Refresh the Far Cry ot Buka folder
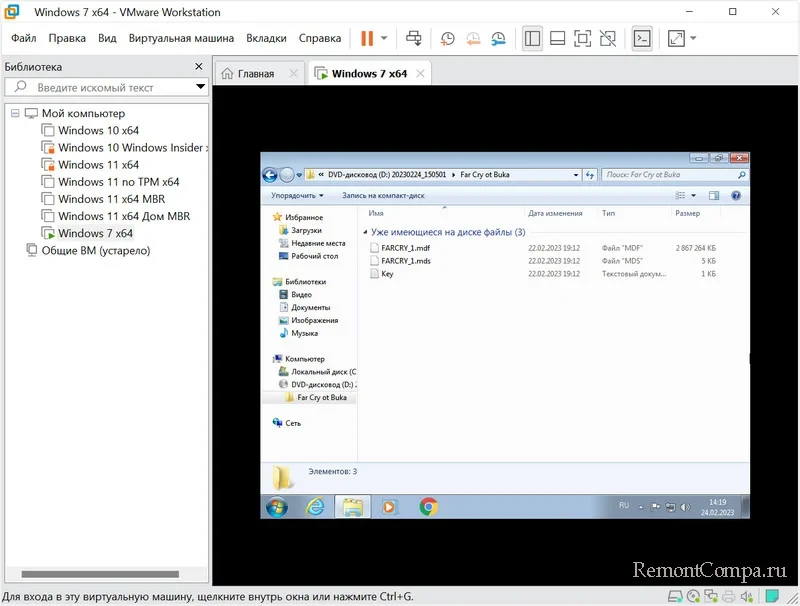This screenshot has width=800, height=606. pos(590,175)
